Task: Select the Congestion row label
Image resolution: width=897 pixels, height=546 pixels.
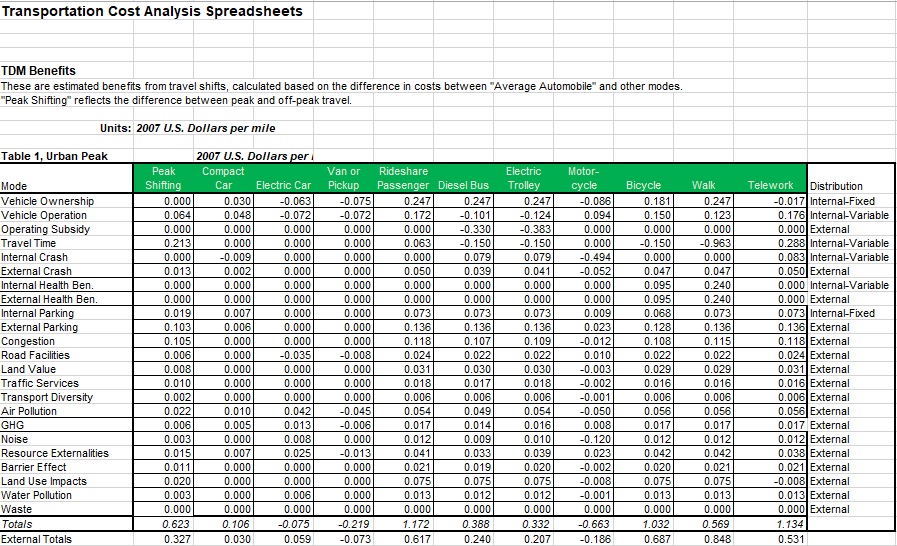Action: click(30, 341)
